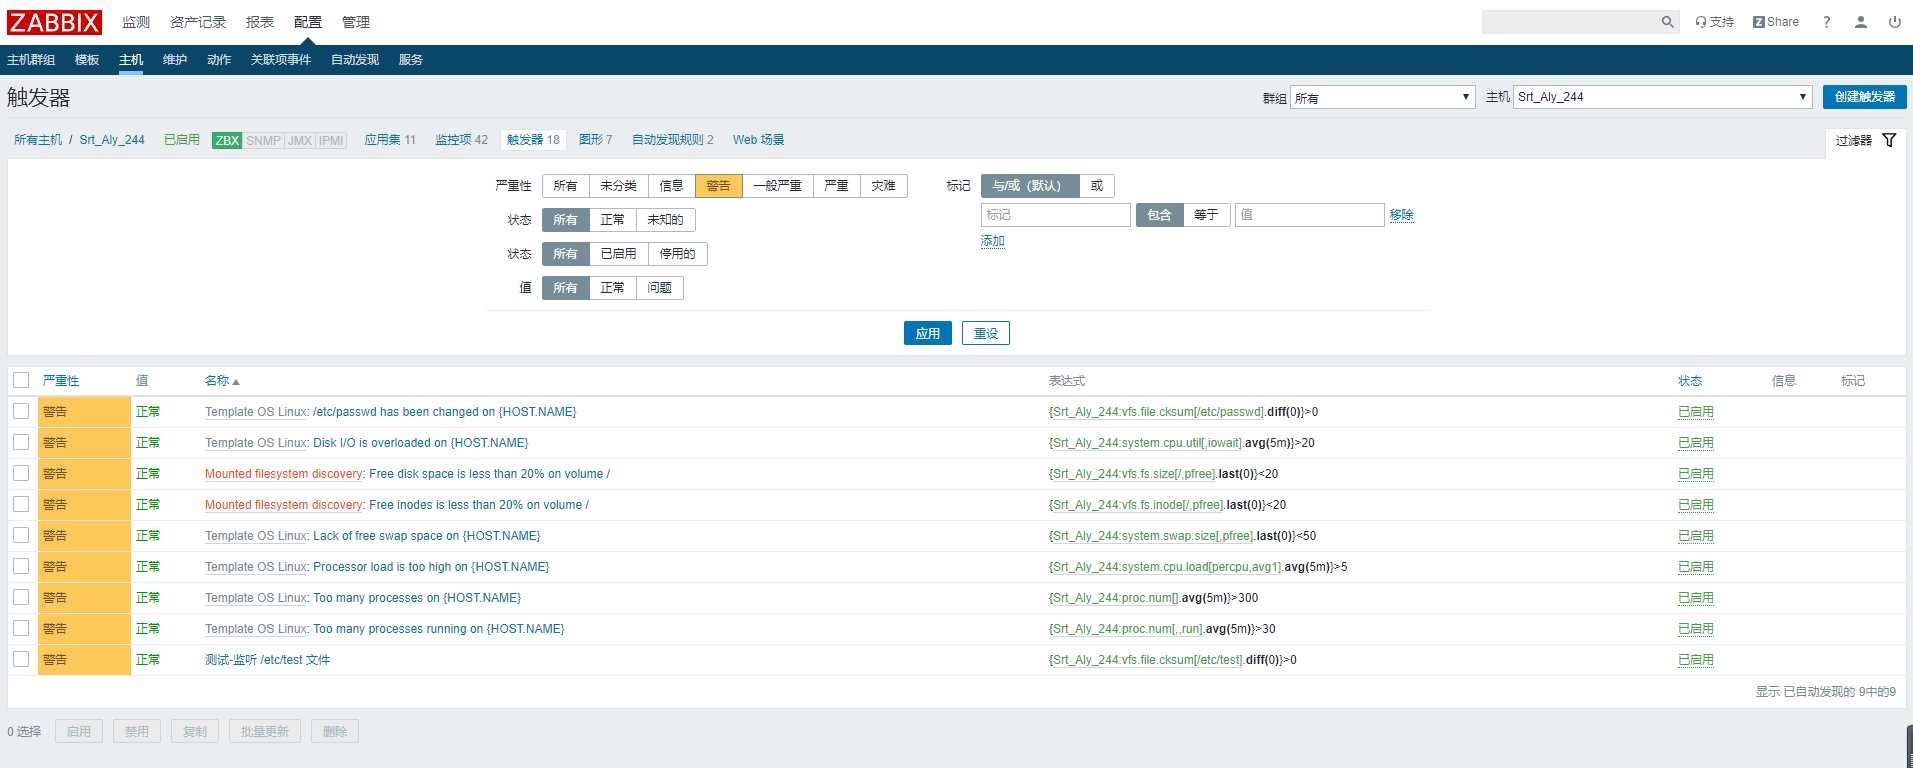Sort by 严重性 column header
Image resolution: width=1913 pixels, height=768 pixels.
tap(61, 381)
